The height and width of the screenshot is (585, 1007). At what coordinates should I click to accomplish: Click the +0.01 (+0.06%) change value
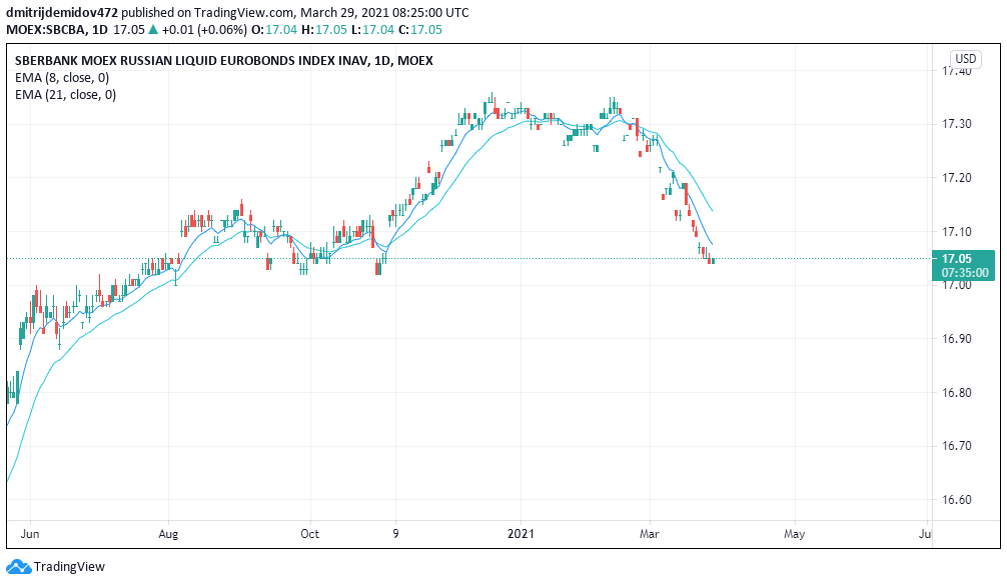(x=204, y=30)
